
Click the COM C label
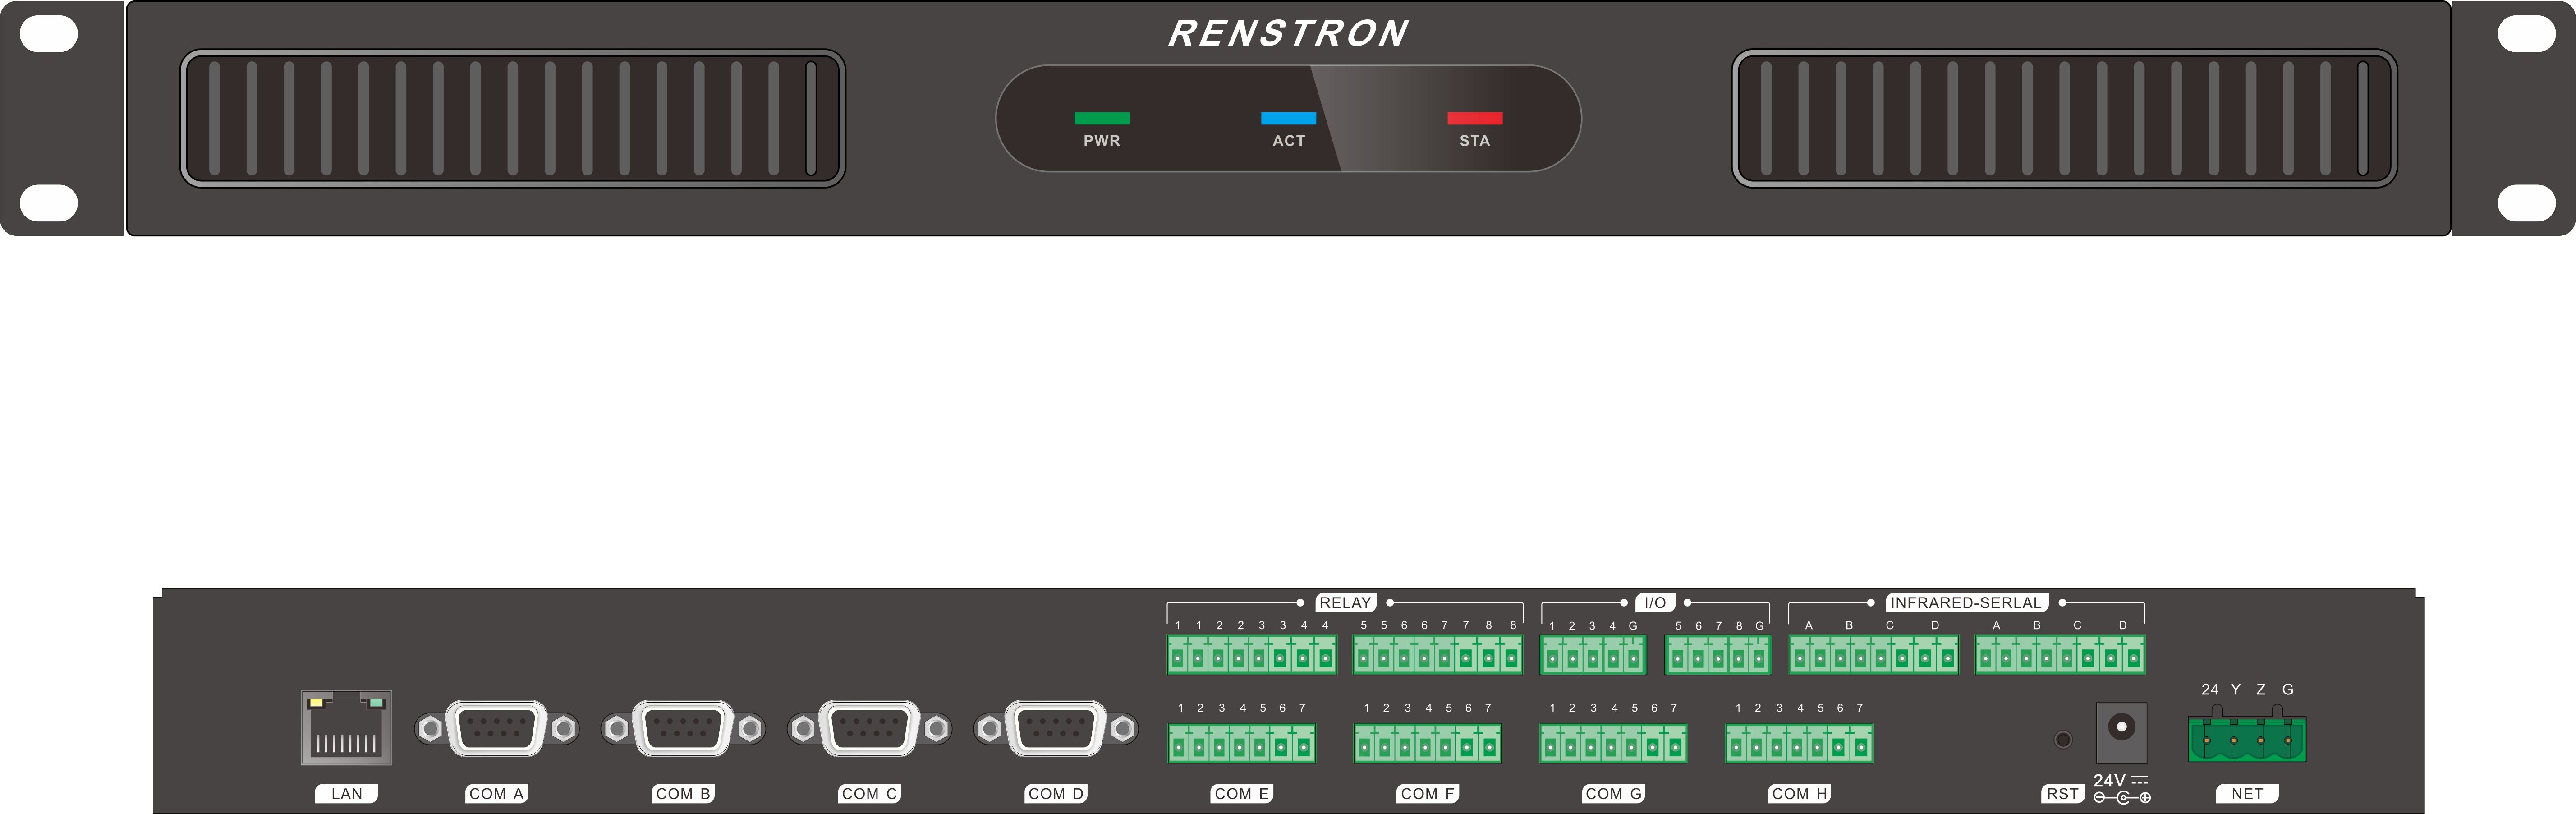coord(869,794)
